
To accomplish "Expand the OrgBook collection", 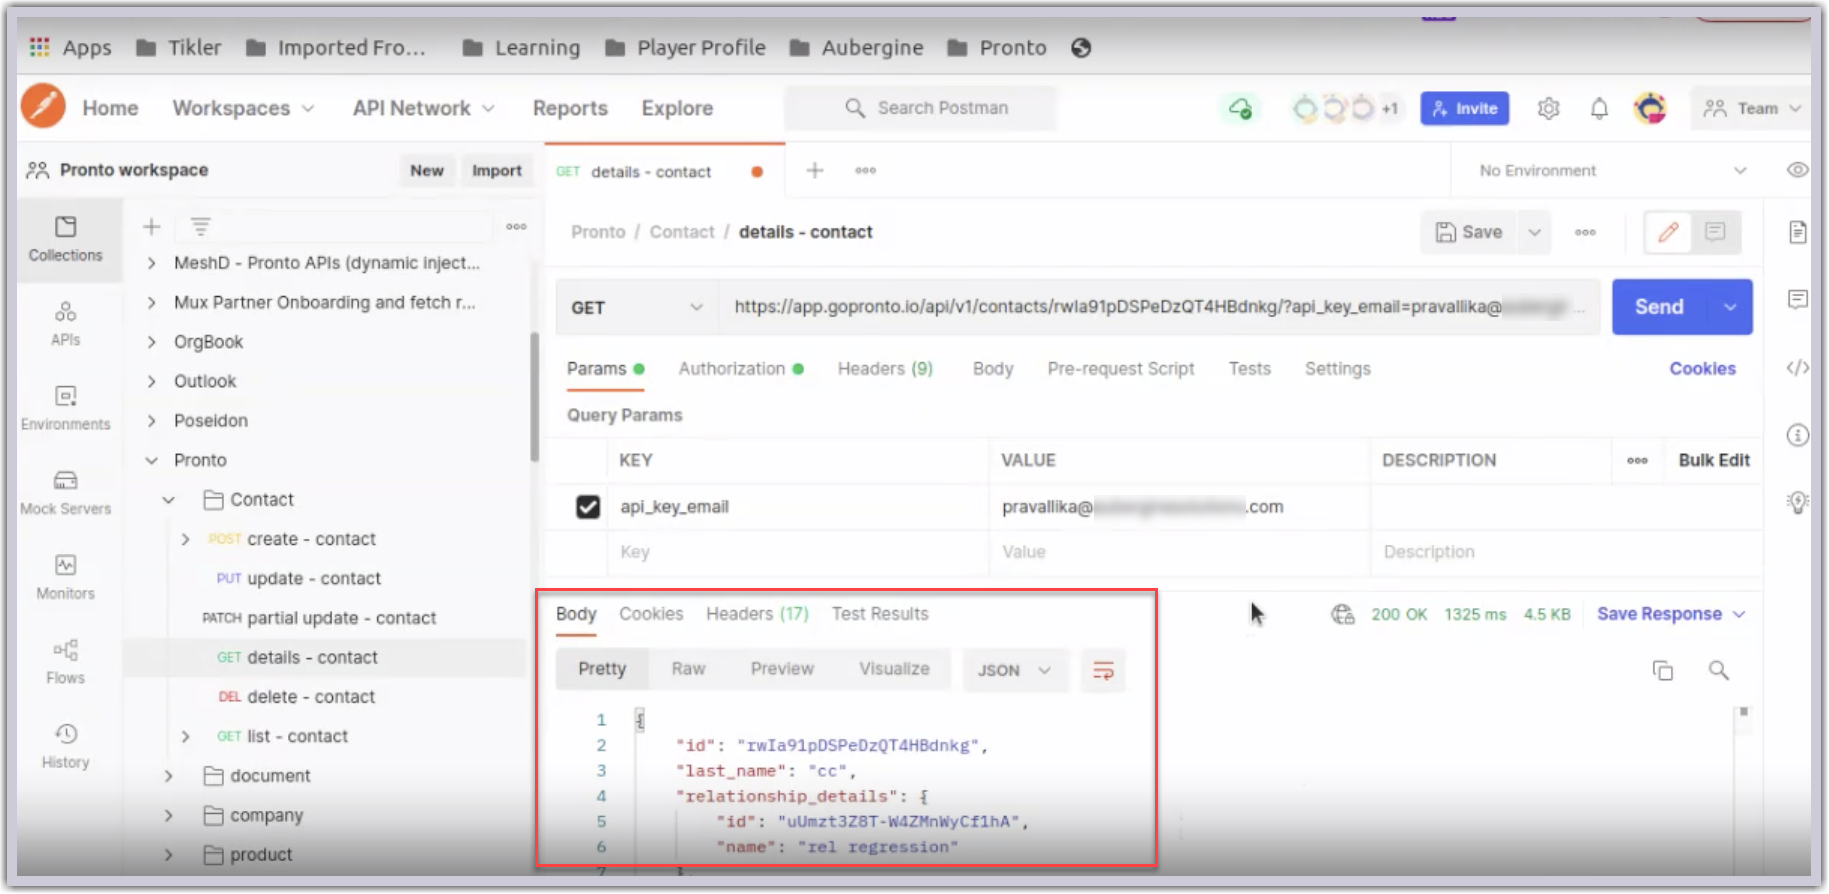I will (x=151, y=342).
